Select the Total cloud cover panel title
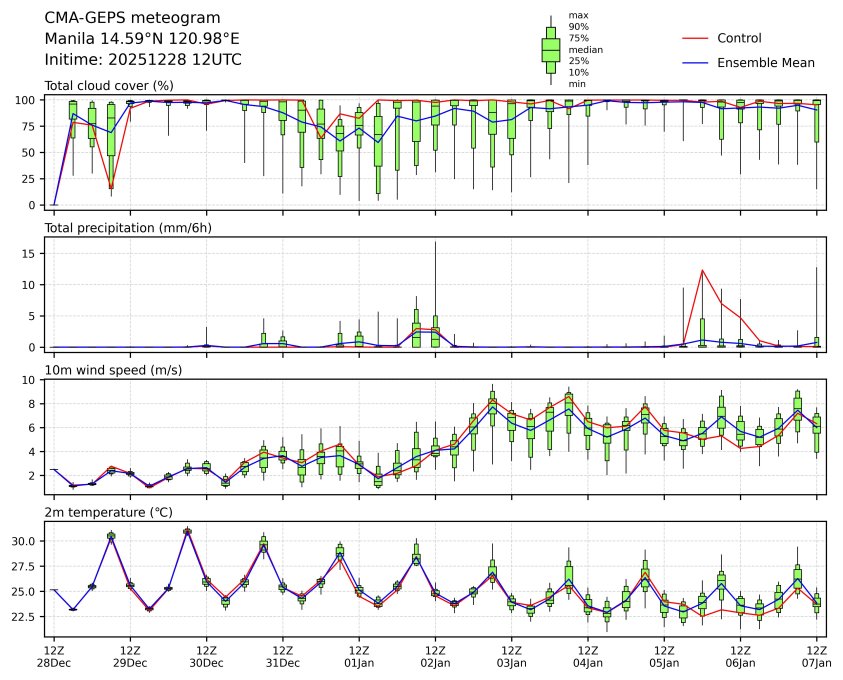Screen dimensions: 843x680 point(109,85)
